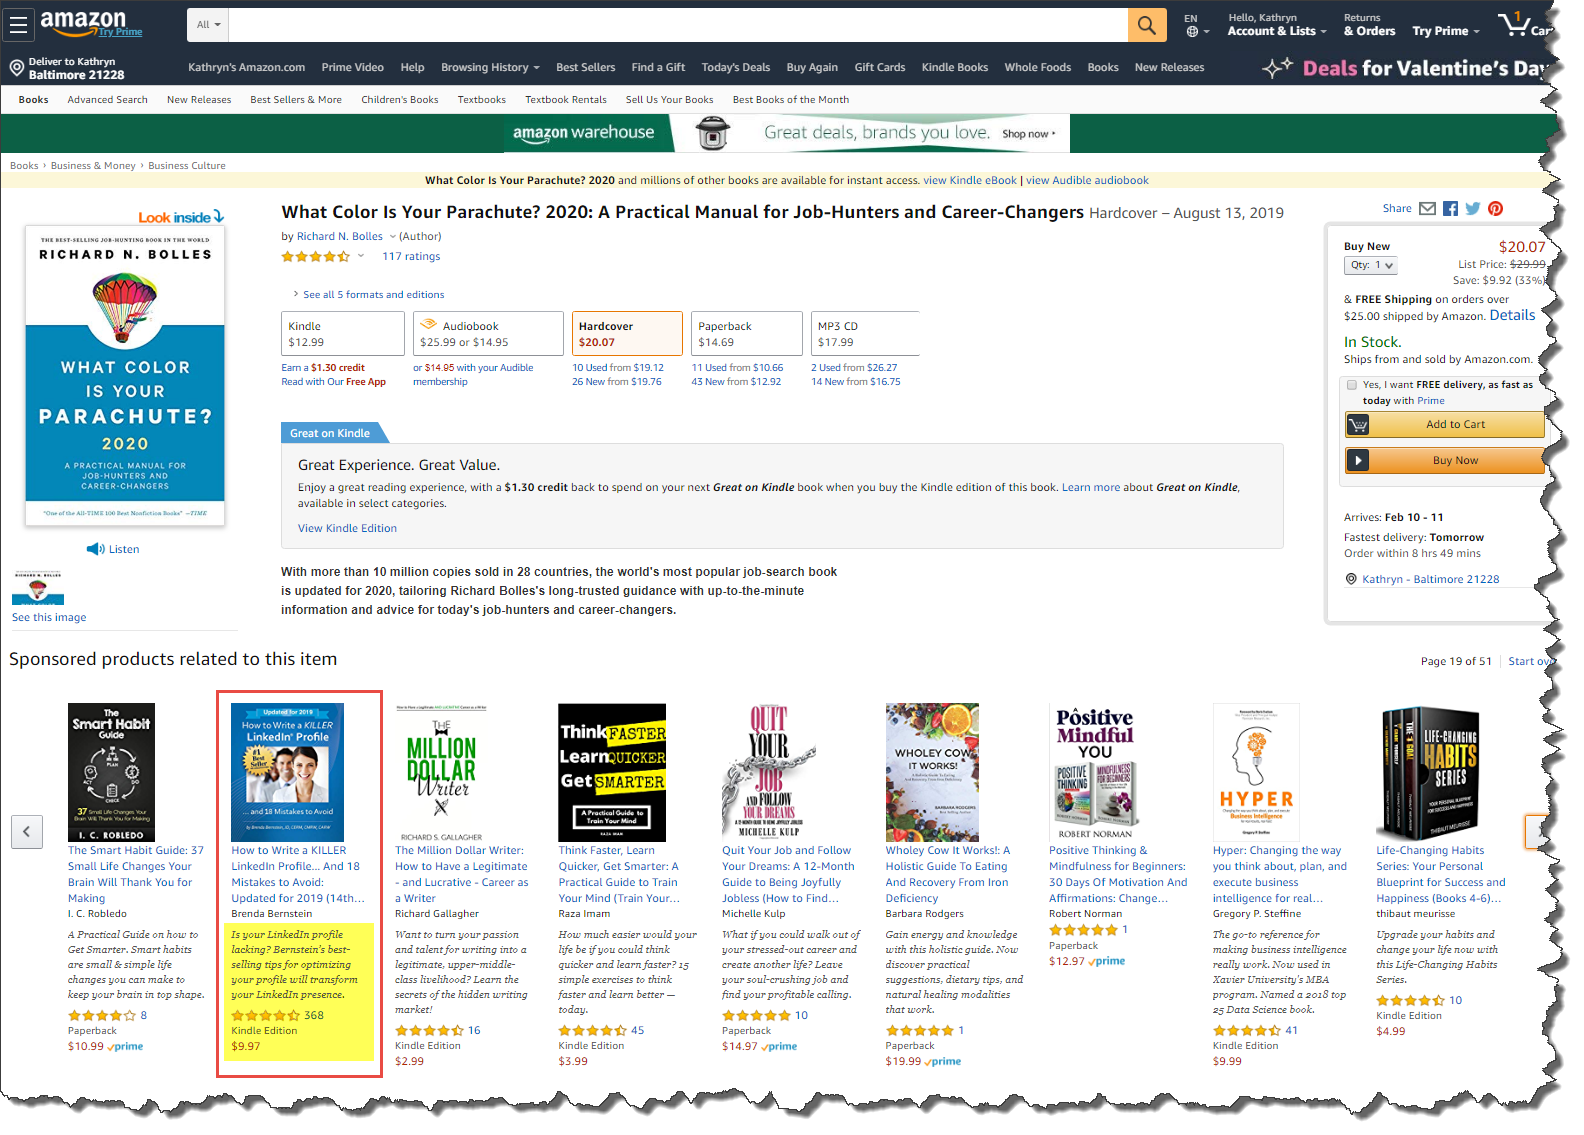Open the View Kindle Edition link
1584x1135 pixels.
click(347, 529)
